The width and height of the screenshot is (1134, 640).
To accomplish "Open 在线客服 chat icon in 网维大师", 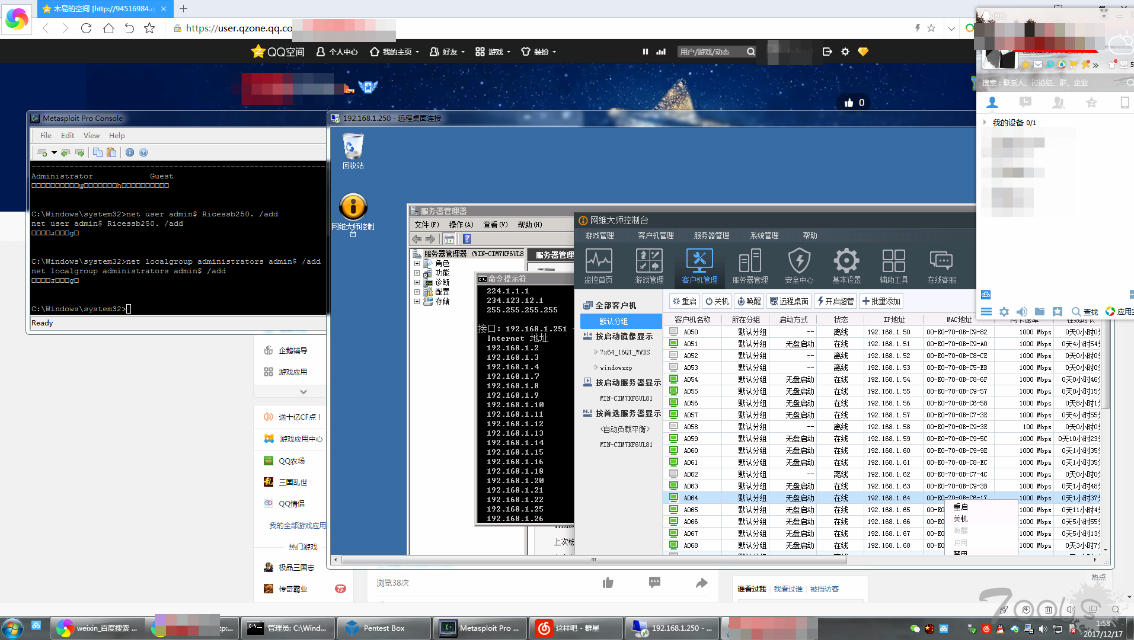I will (x=941, y=265).
